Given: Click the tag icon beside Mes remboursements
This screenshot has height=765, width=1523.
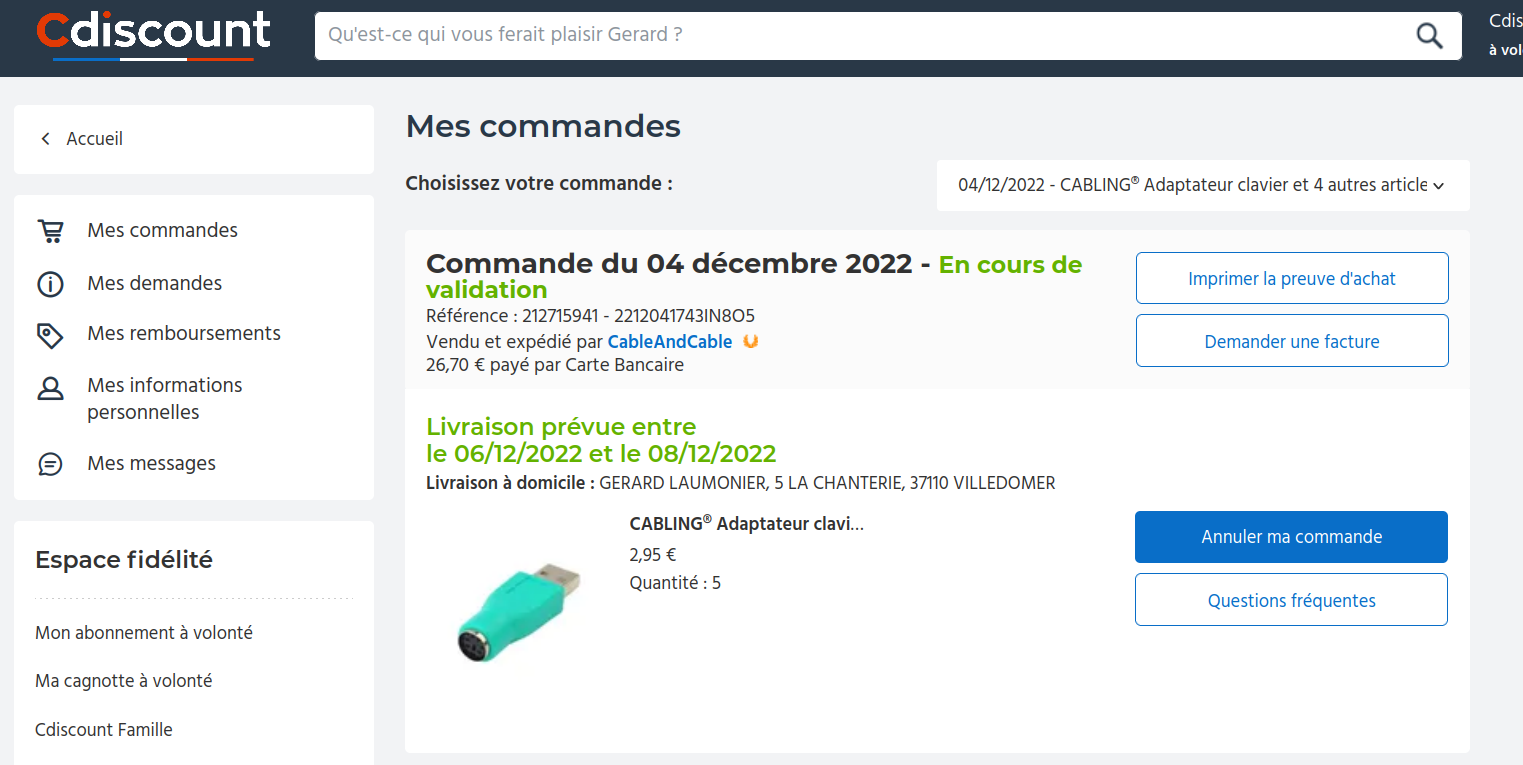Looking at the screenshot, I should 50,335.
